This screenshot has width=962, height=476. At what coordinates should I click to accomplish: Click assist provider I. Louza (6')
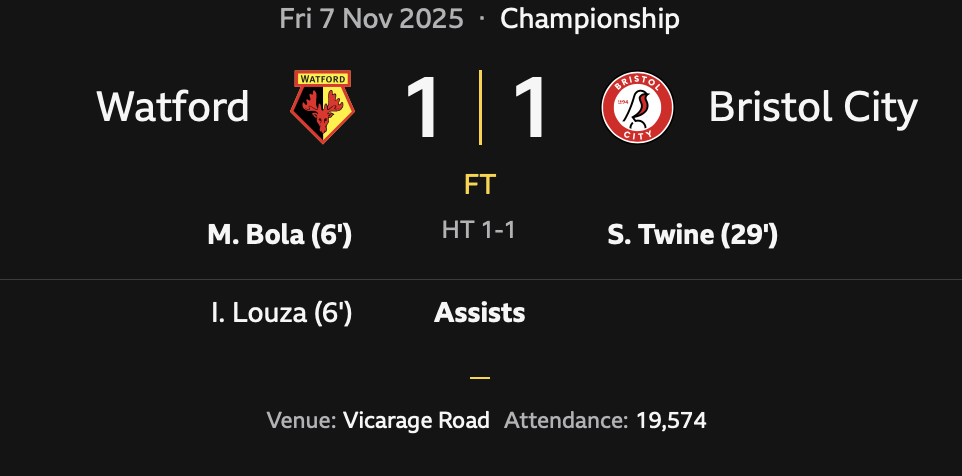click(x=281, y=313)
